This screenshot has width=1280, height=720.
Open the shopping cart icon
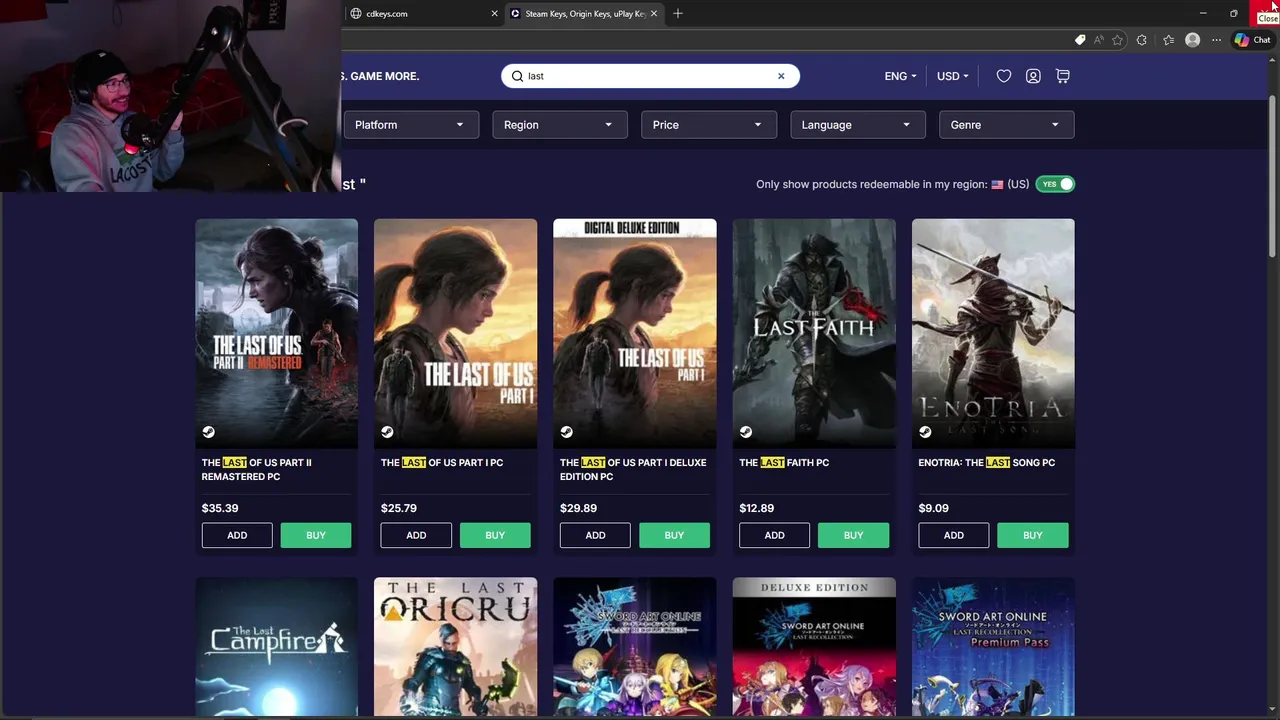[x=1063, y=76]
